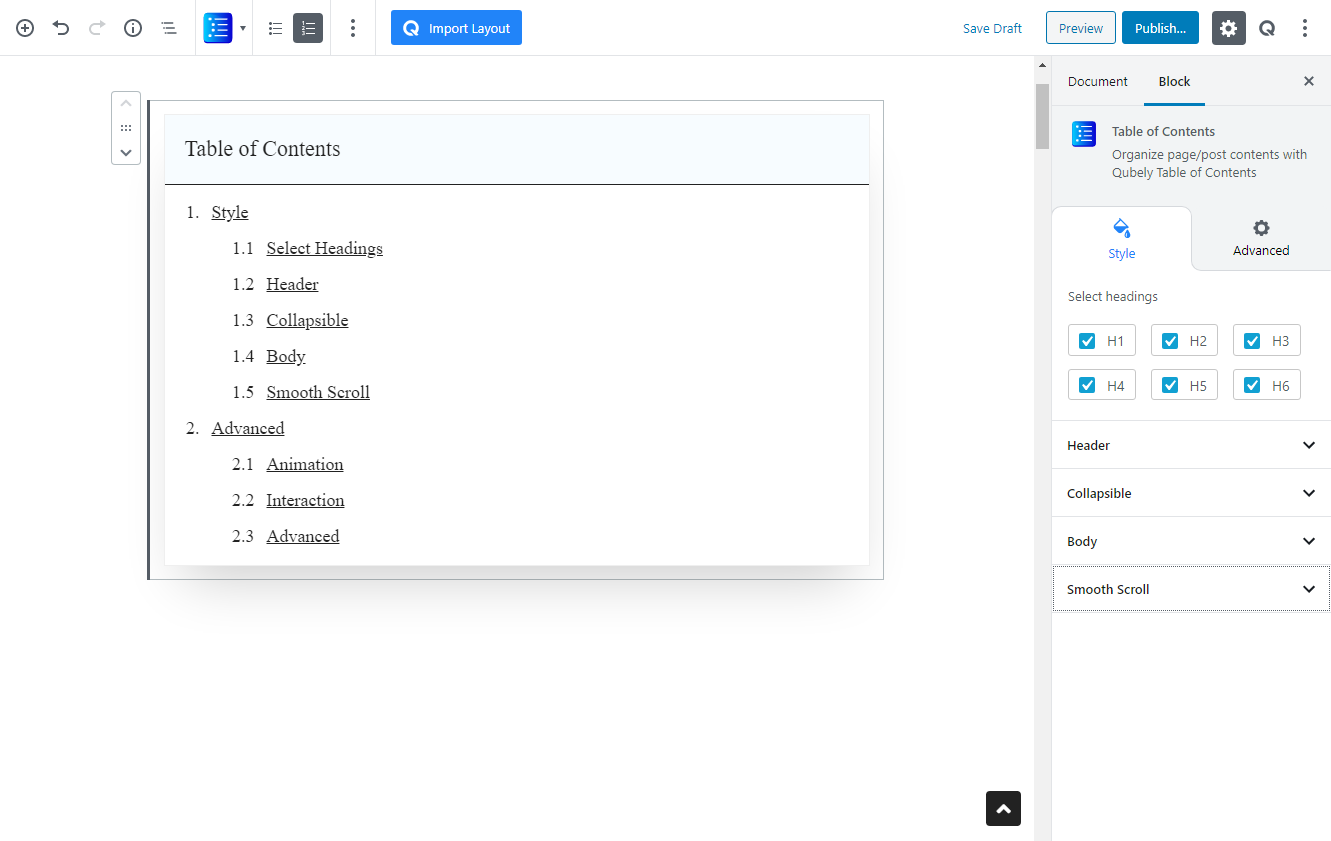Click the Header link in contents list
Screen dimensions: 1331x841
coord(292,284)
